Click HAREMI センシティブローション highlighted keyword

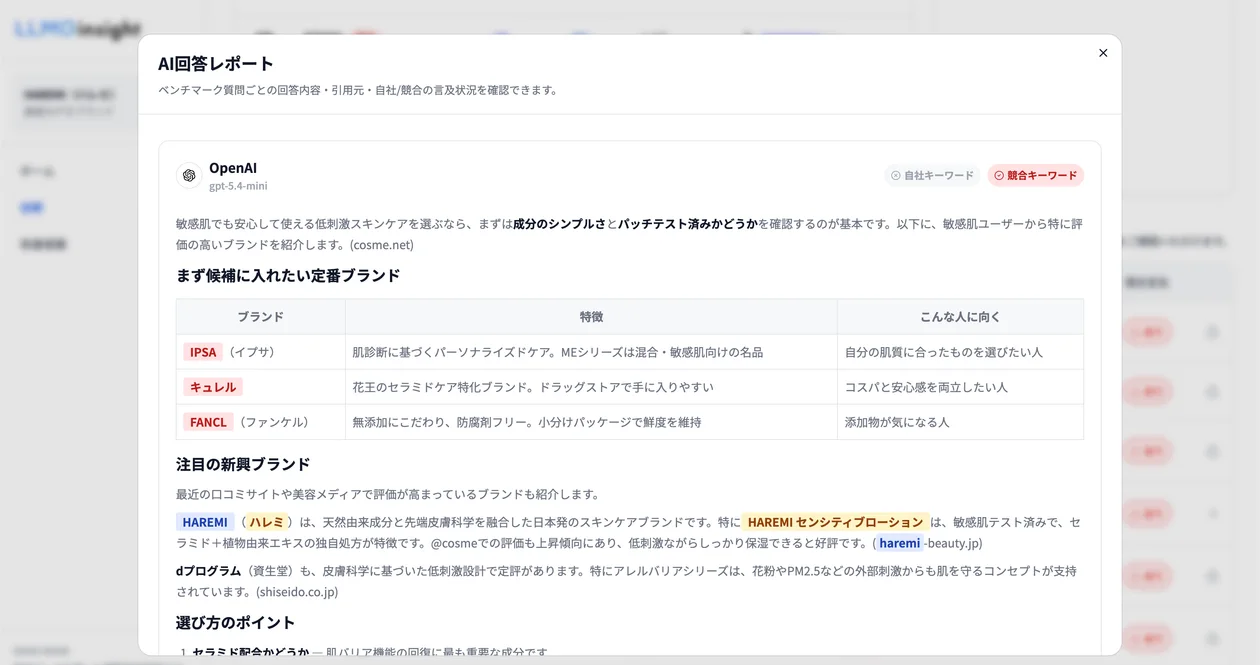(835, 522)
